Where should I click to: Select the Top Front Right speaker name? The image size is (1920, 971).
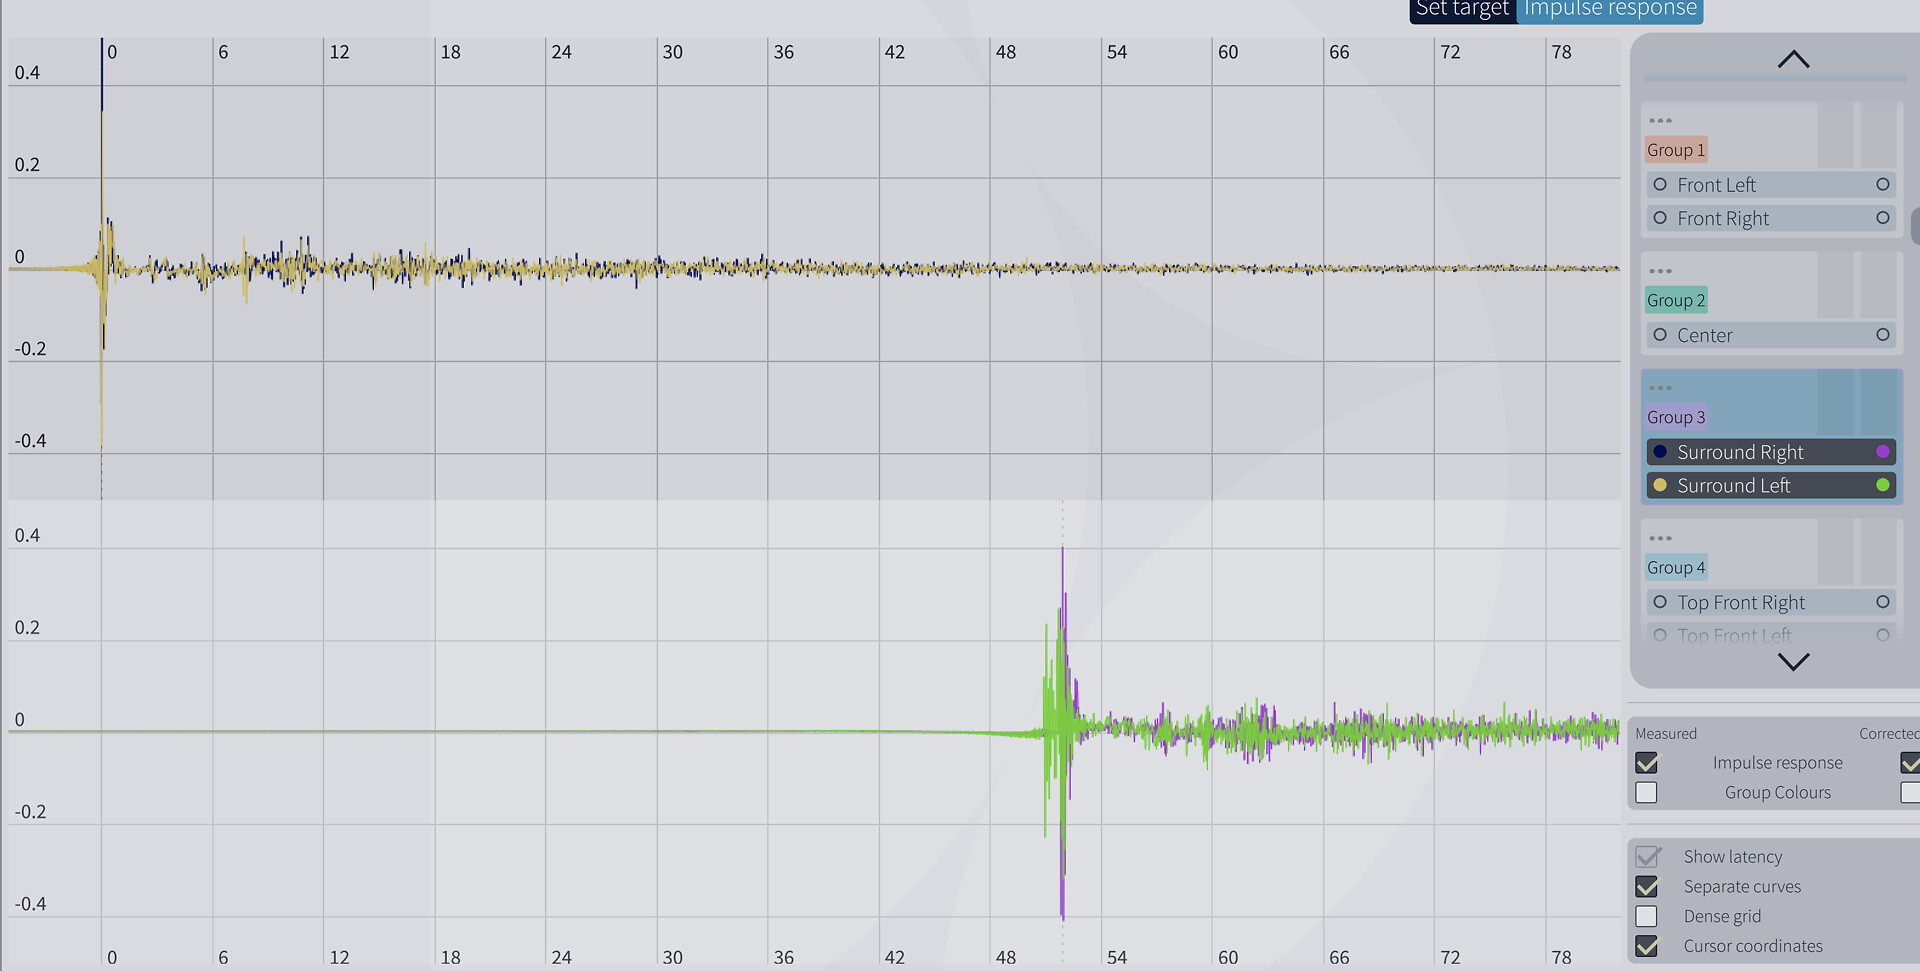[1741, 602]
